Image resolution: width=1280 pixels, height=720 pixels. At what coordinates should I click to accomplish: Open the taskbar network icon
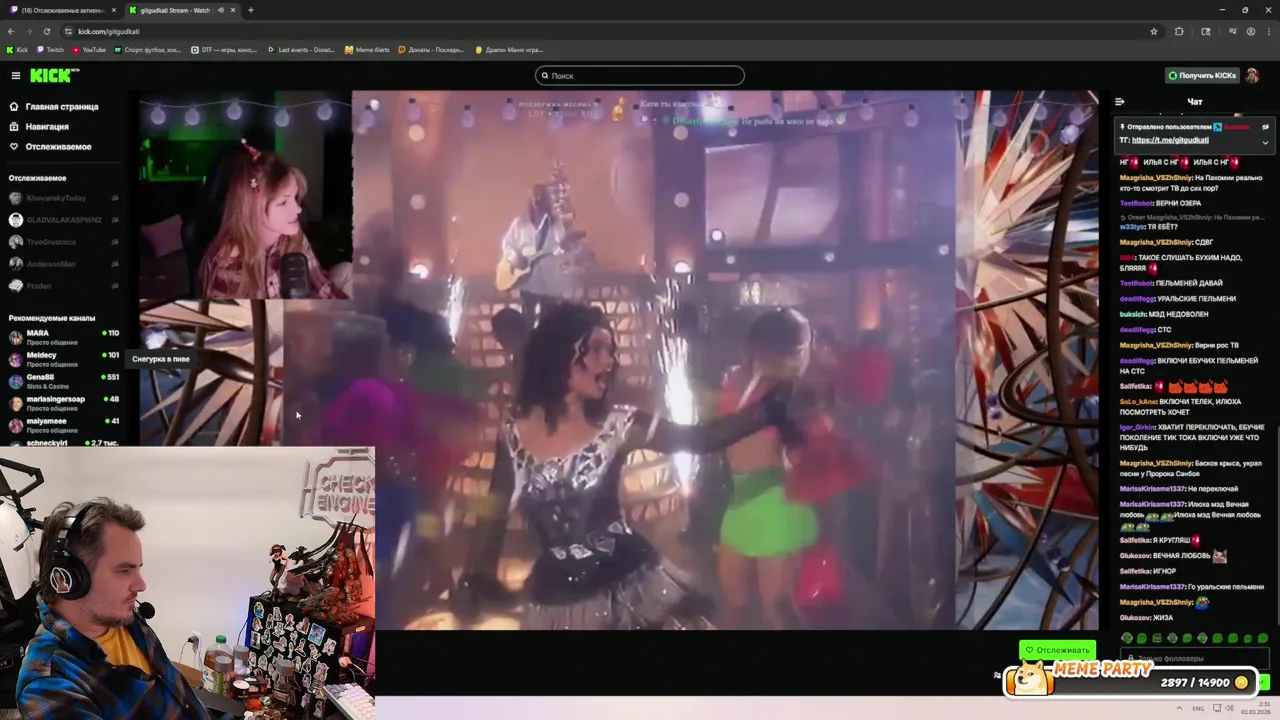point(1215,708)
